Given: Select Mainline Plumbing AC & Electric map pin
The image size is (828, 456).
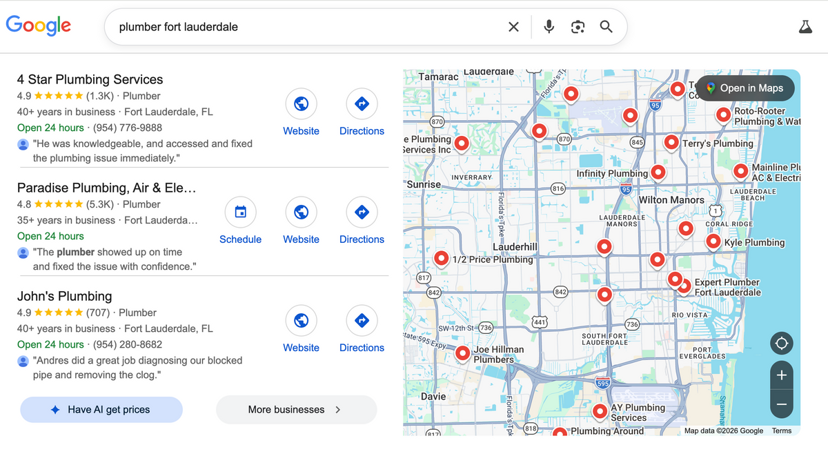Looking at the screenshot, I should tap(741, 170).
